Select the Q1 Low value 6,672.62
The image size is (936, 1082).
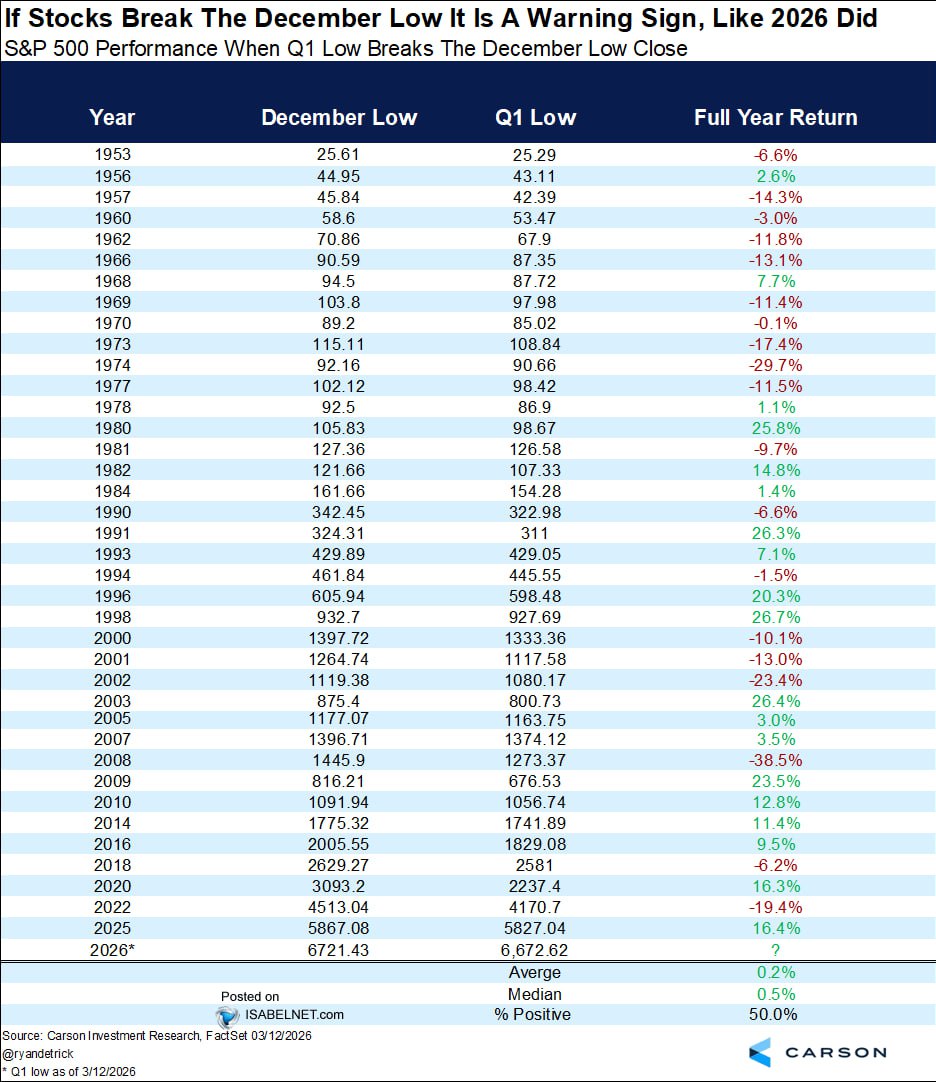click(535, 950)
